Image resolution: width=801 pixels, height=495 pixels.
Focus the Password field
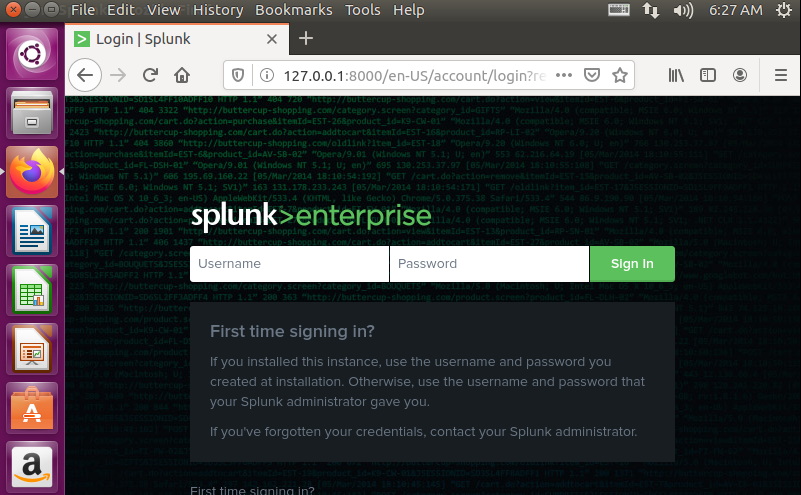coord(489,264)
